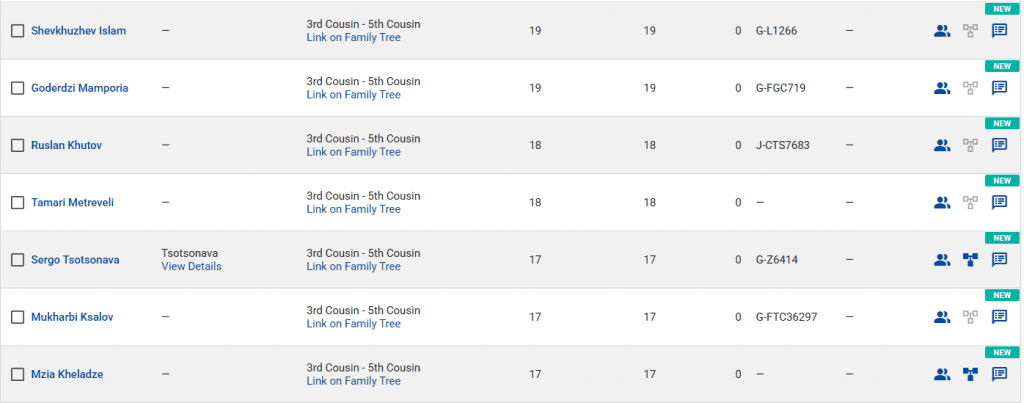Open Goderdzi Mamporia's profile
Viewport: 1024px width, 403px height.
pyautogui.click(x=80, y=88)
